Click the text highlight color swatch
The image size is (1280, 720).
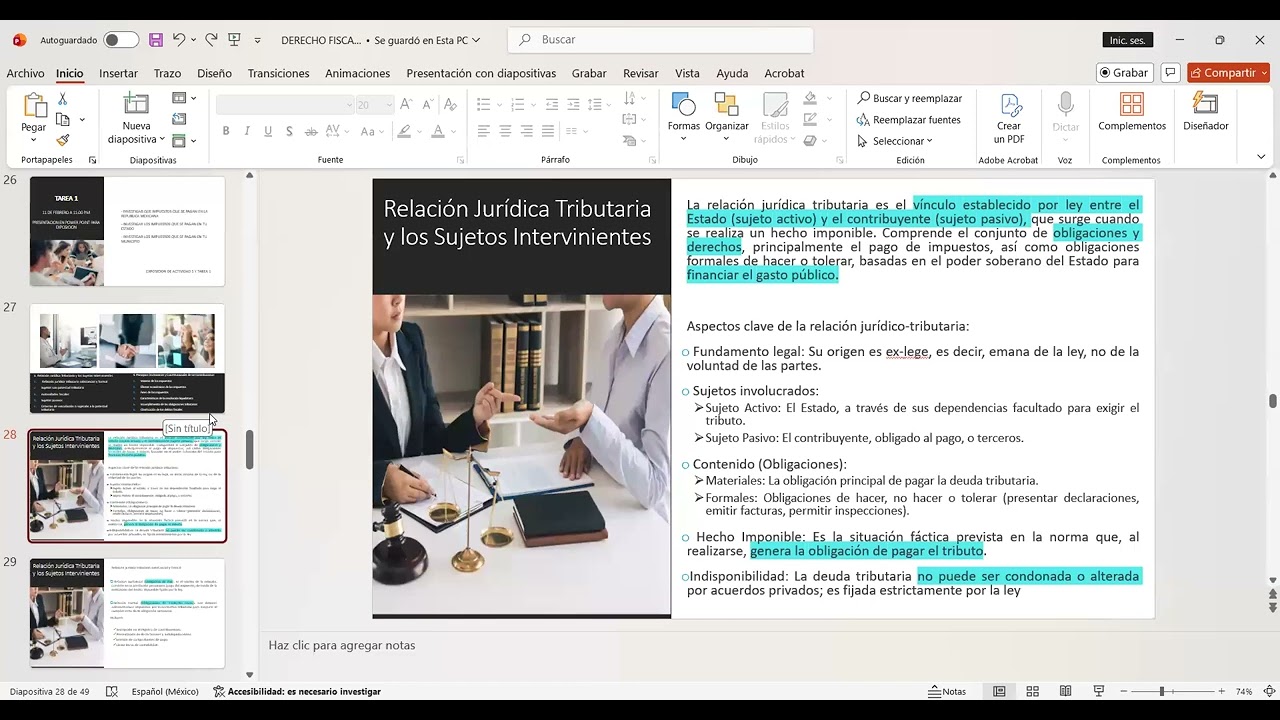[403, 131]
